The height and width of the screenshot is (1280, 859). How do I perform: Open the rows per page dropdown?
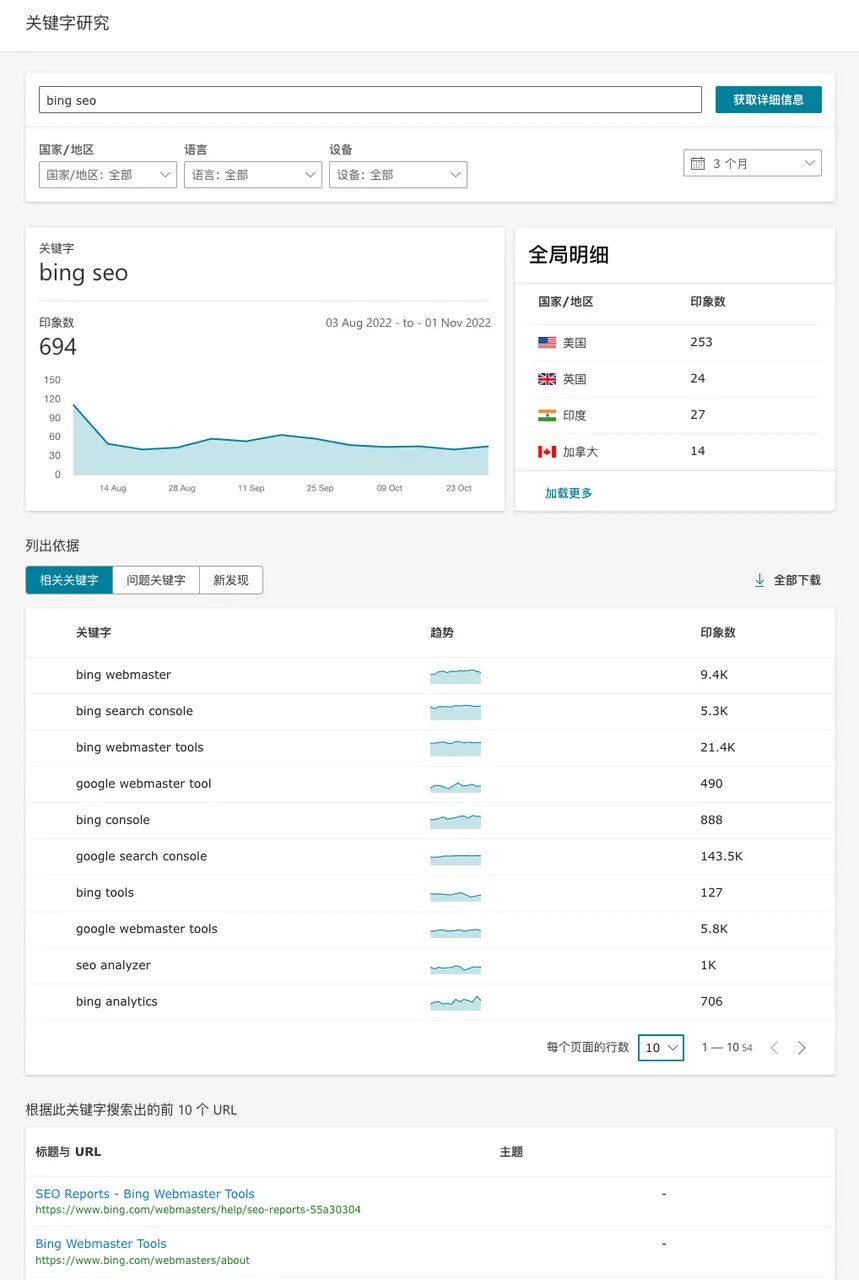pyautogui.click(x=661, y=1047)
